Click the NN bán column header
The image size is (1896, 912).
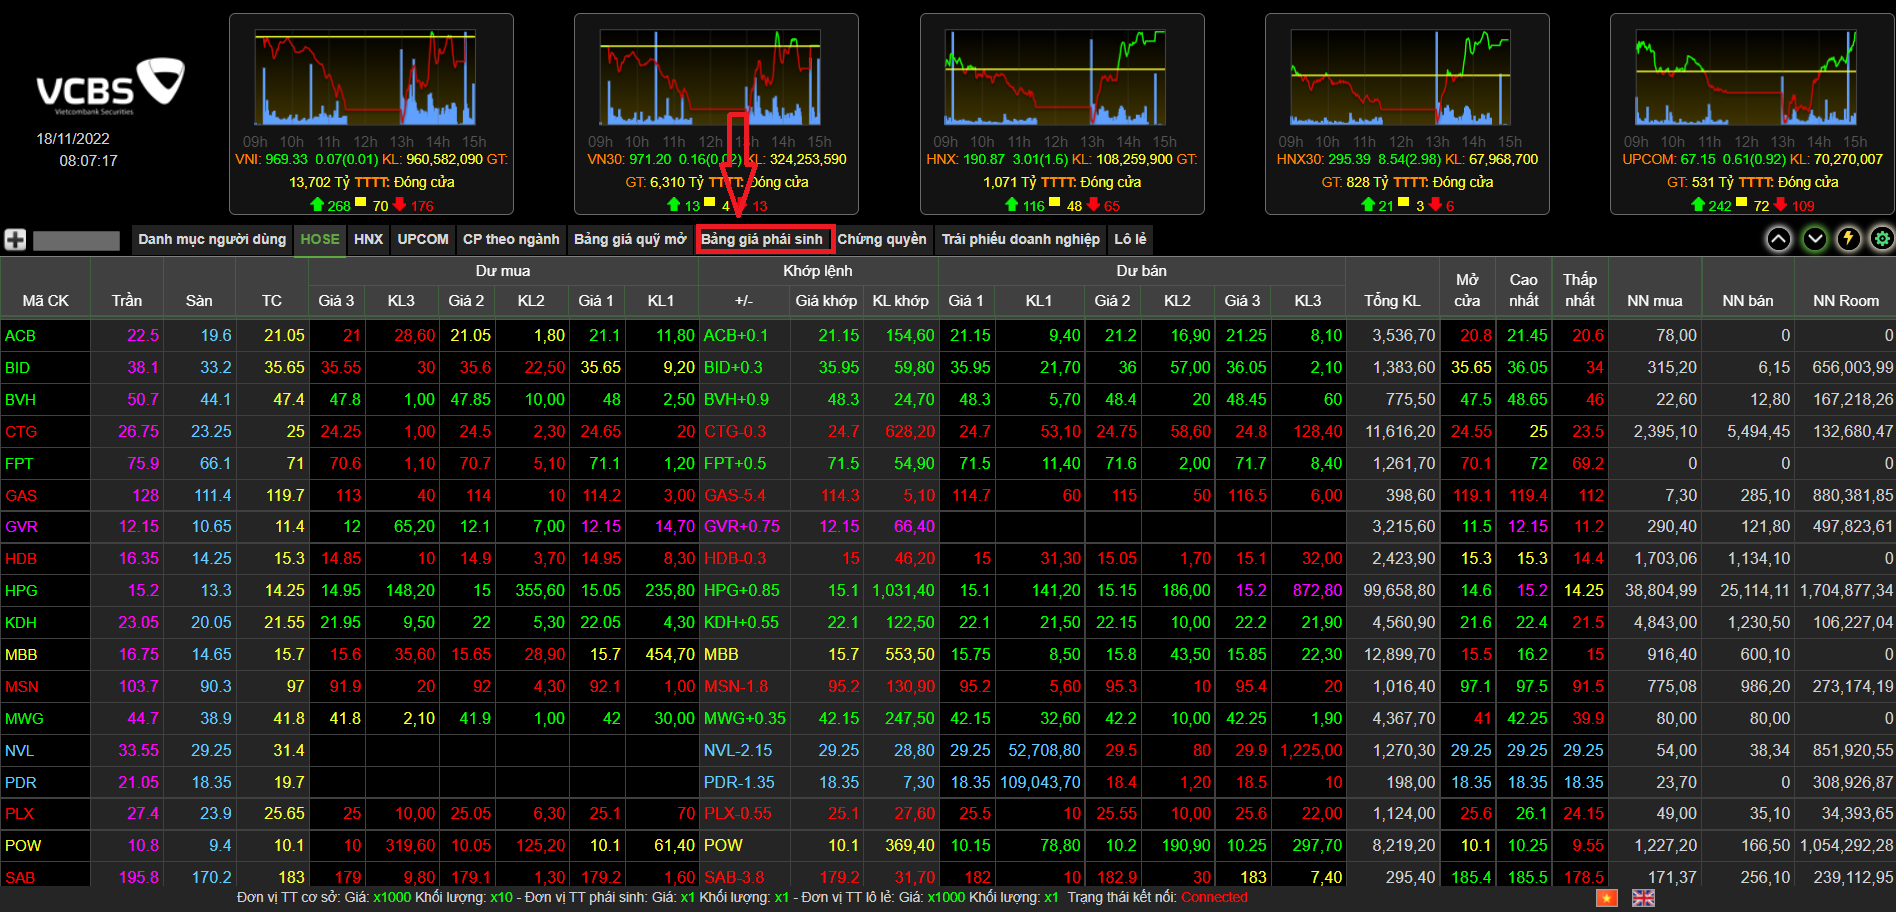pyautogui.click(x=1748, y=300)
